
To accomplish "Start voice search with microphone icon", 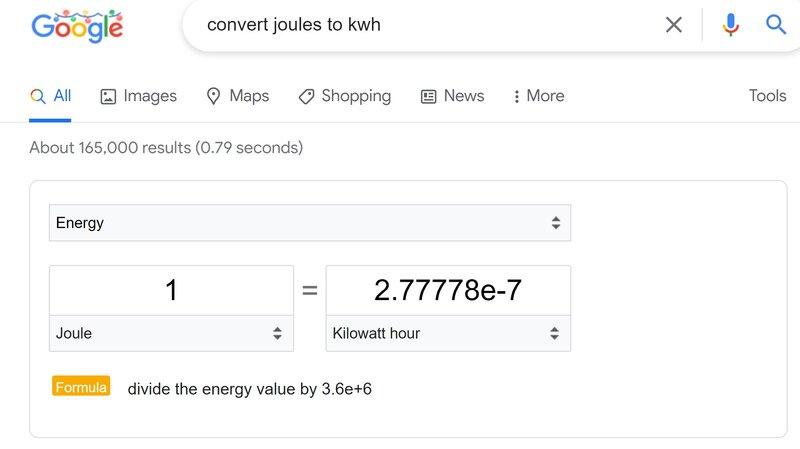I will (x=731, y=24).
